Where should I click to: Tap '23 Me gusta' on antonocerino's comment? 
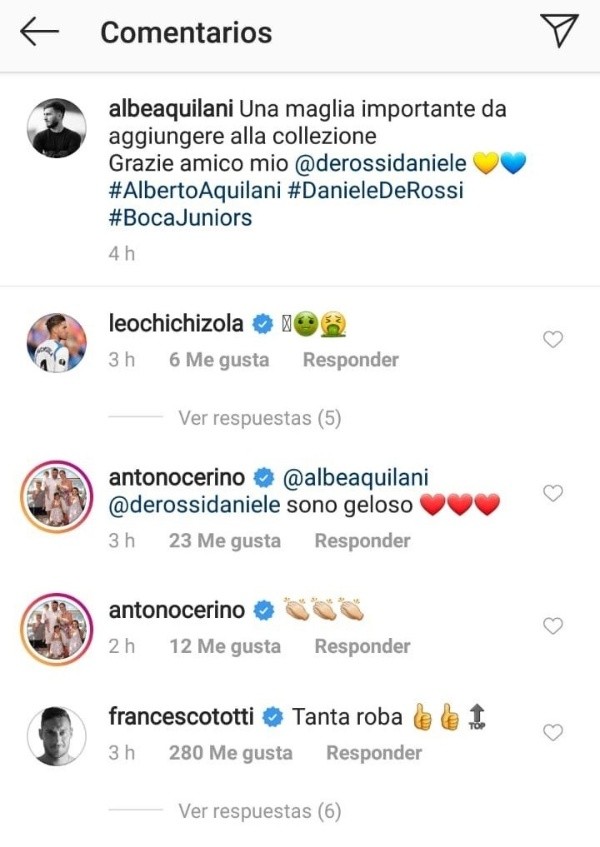[x=227, y=540]
